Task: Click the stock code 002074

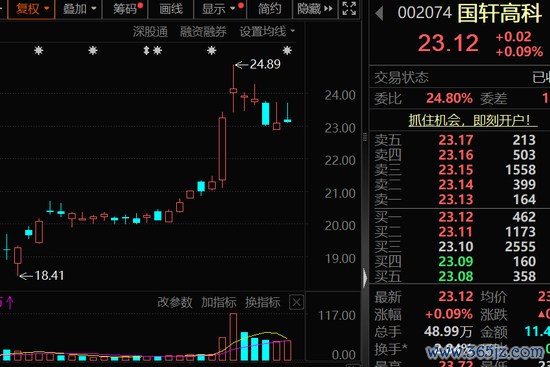Action: point(424,13)
